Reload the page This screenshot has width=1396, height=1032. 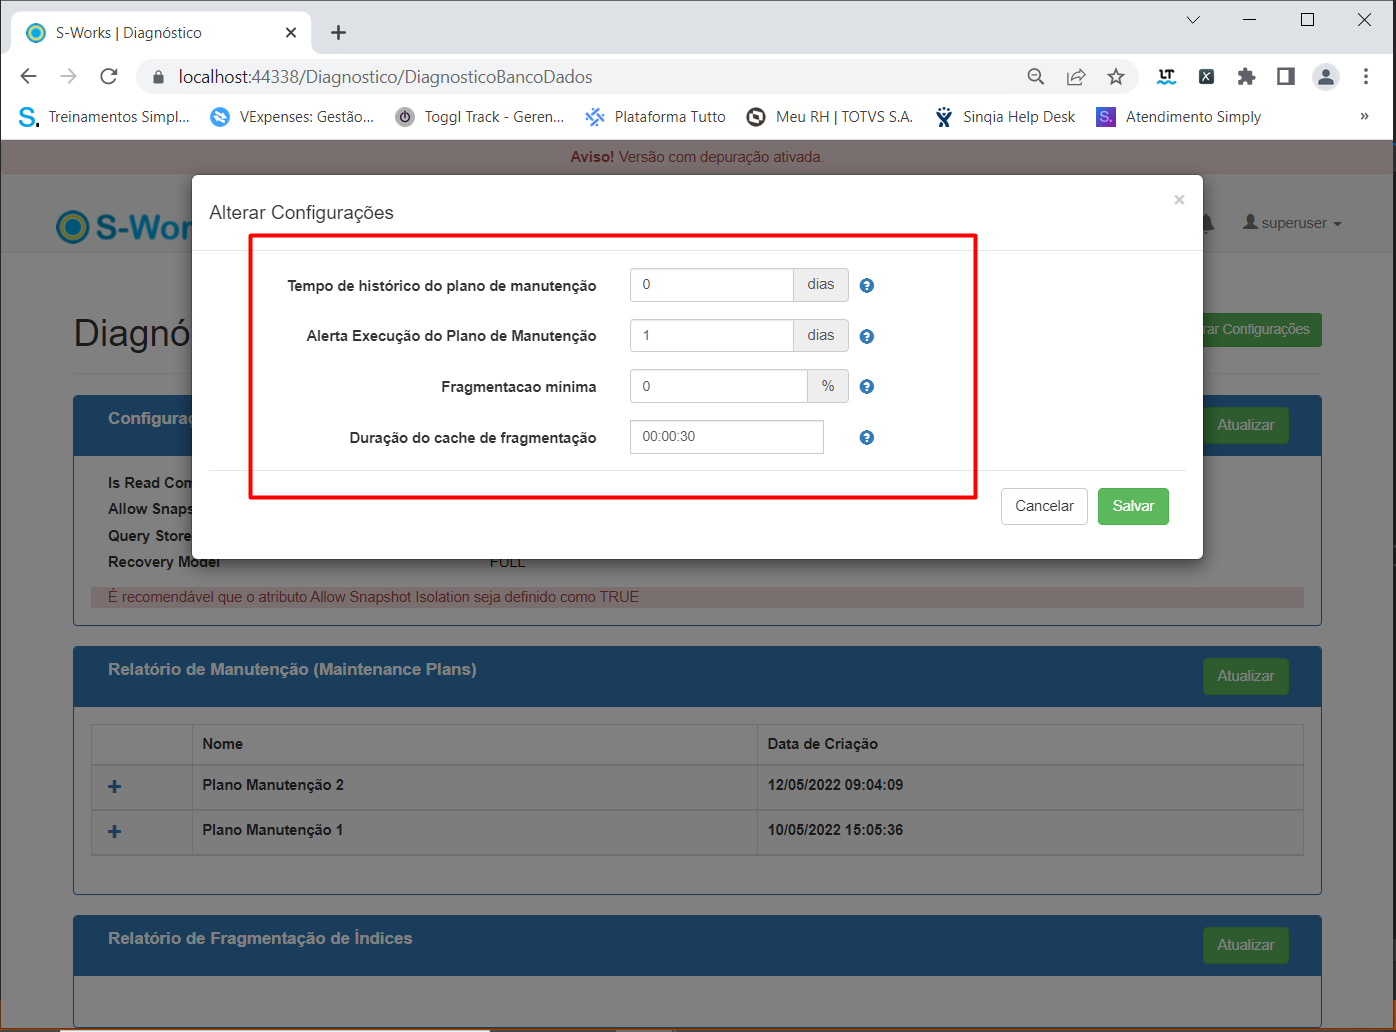109,77
